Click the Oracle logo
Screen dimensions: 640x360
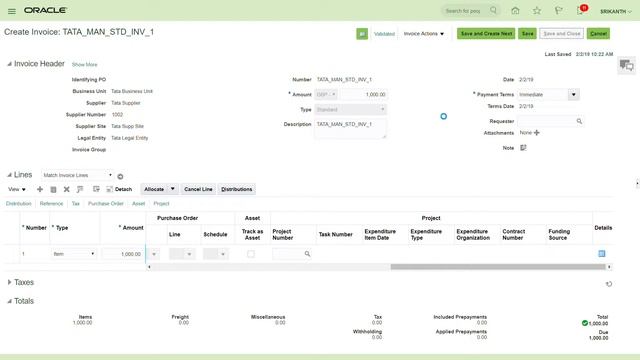point(45,10)
